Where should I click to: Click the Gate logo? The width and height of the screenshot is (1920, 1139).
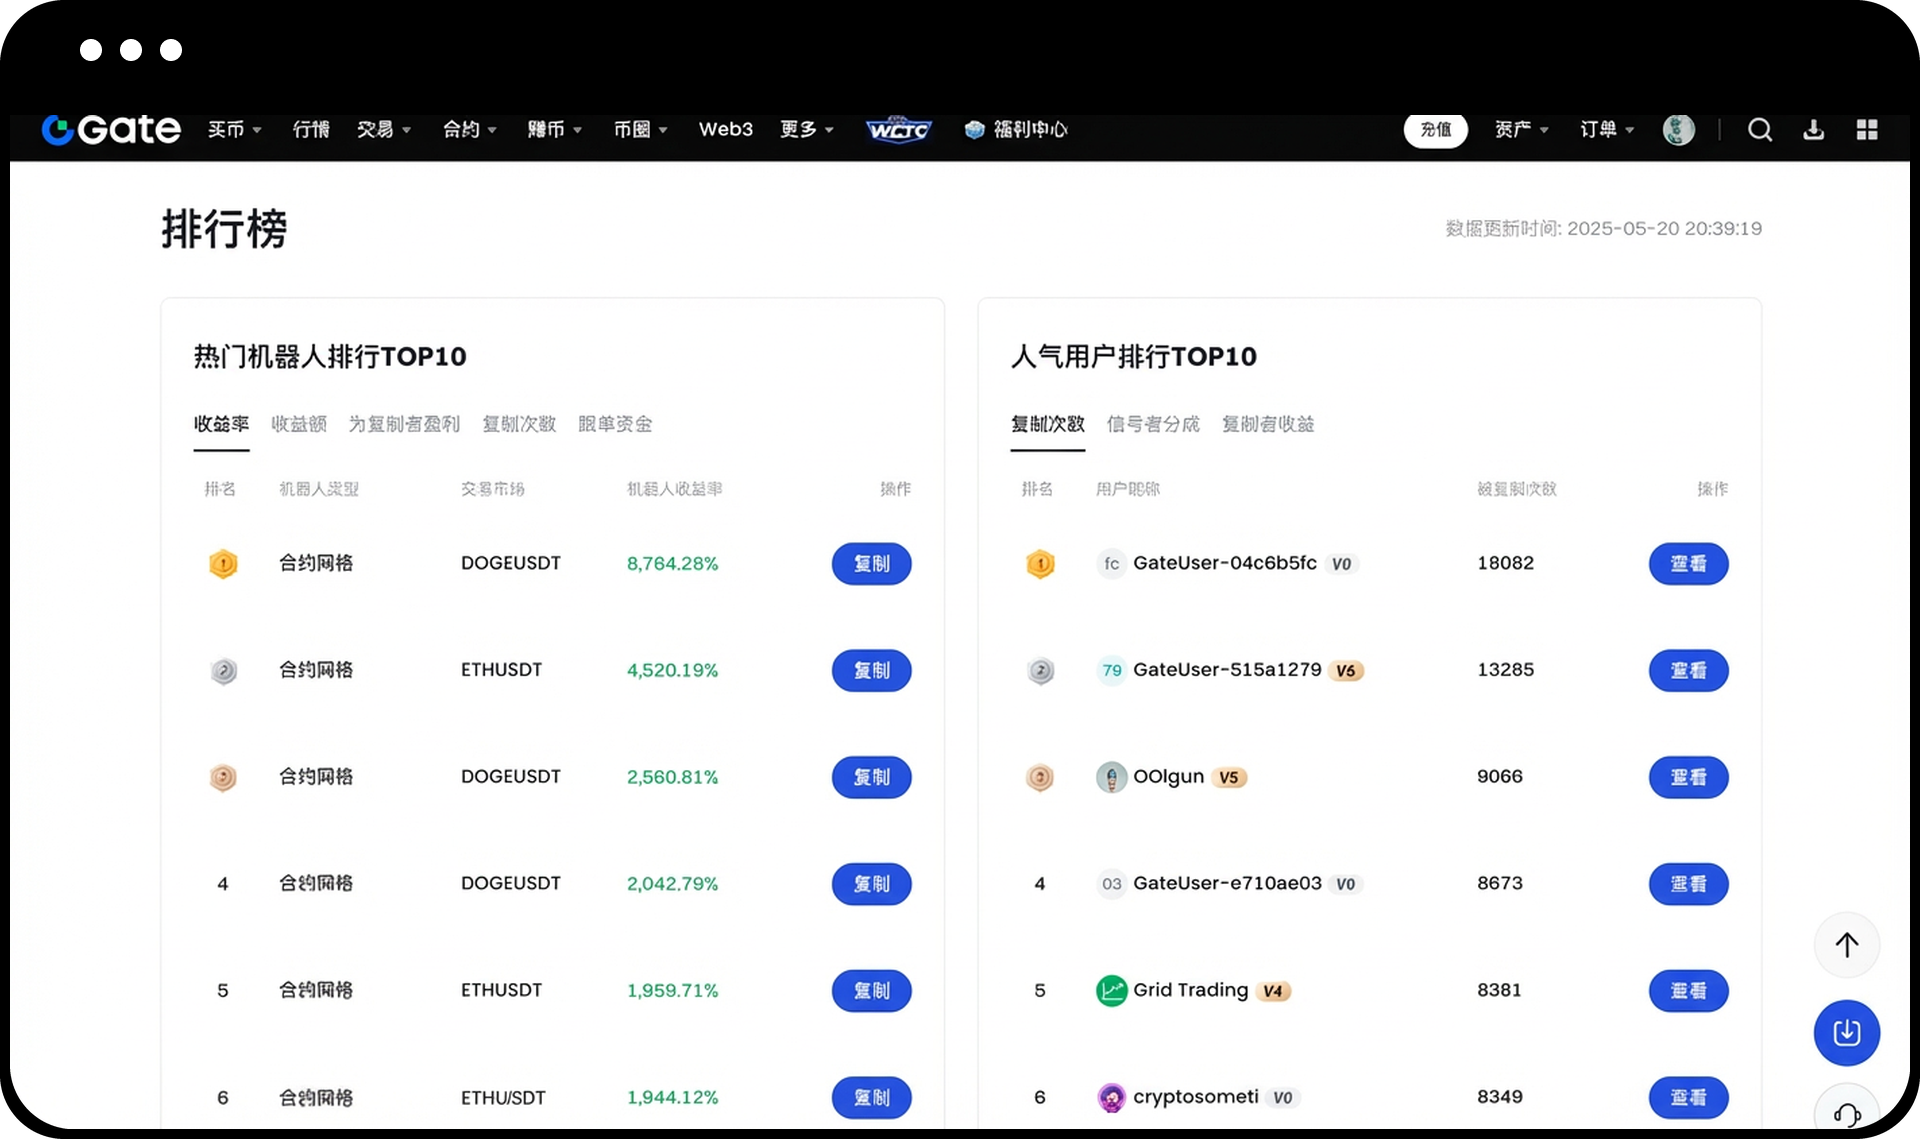click(111, 130)
